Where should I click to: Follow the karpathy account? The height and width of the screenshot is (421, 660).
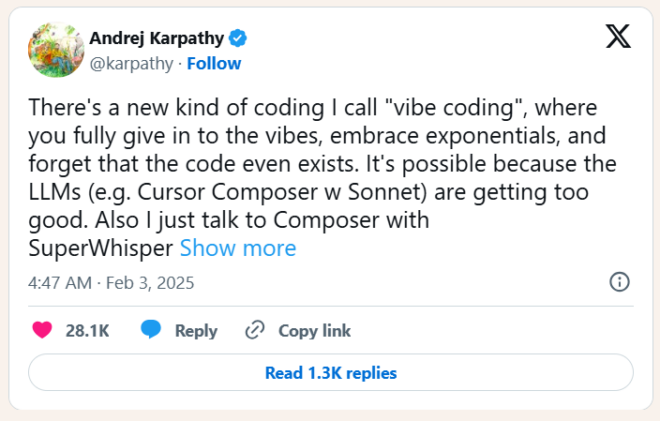(x=213, y=63)
